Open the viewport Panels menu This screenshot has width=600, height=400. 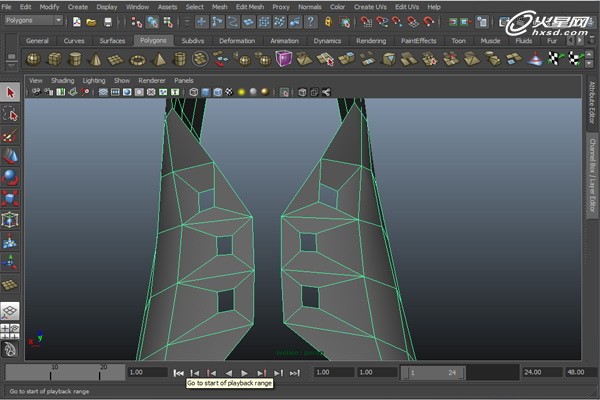coord(184,80)
